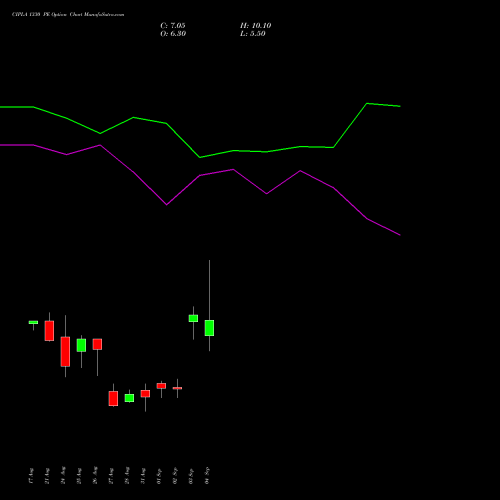The height and width of the screenshot is (500, 500).
Task: Click the '31 Aug' date label
Action: 143,476
